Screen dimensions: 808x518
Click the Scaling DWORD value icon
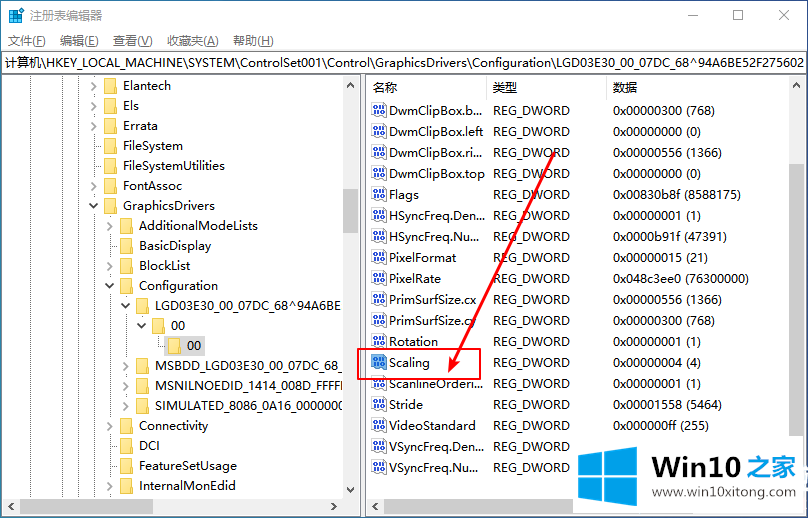379,362
